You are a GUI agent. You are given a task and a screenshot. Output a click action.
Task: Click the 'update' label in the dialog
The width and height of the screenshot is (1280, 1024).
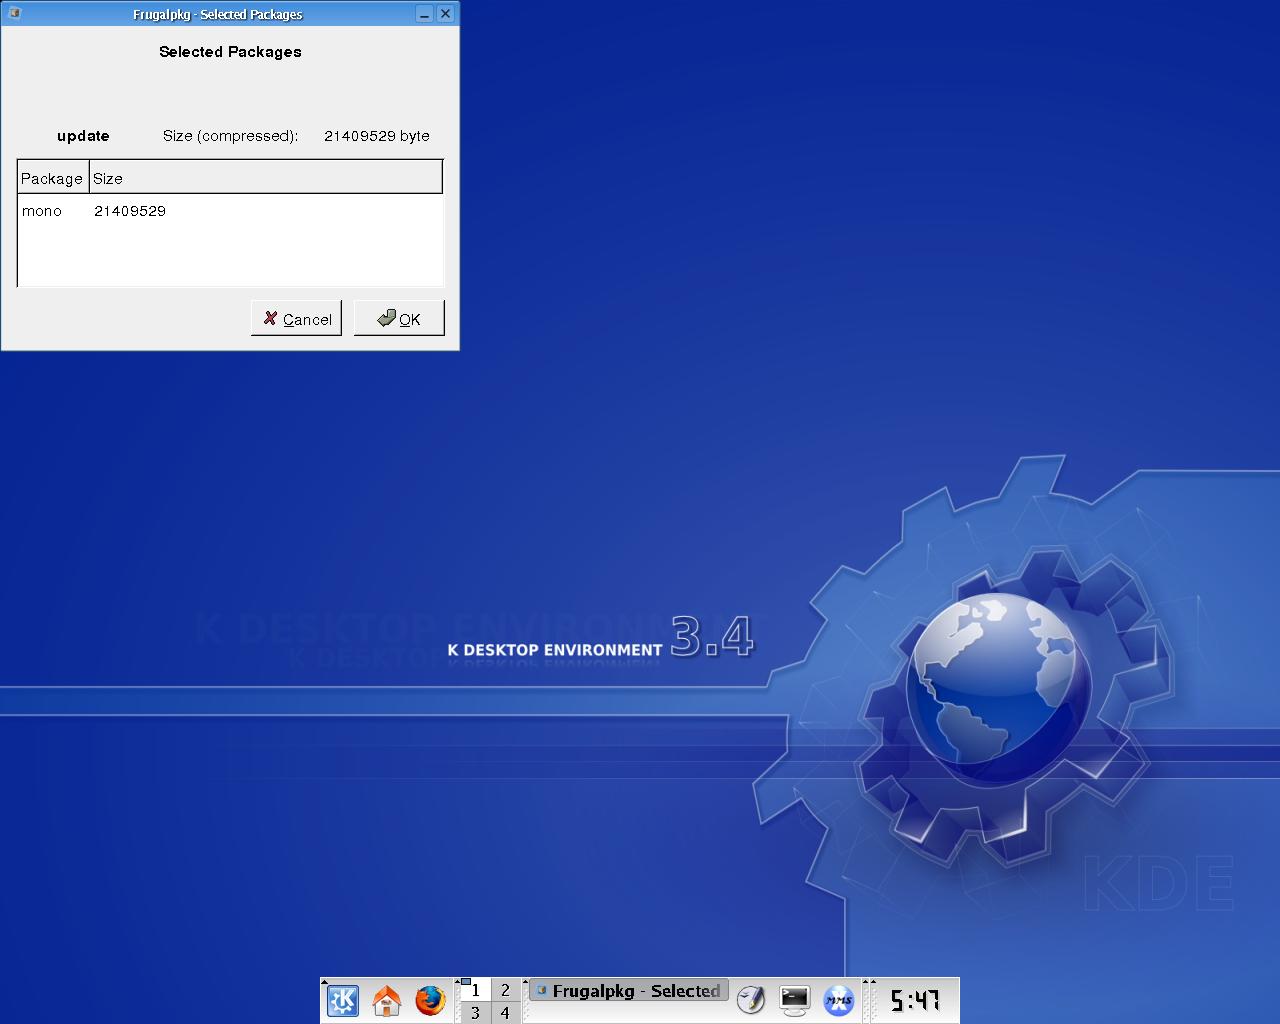[83, 136]
